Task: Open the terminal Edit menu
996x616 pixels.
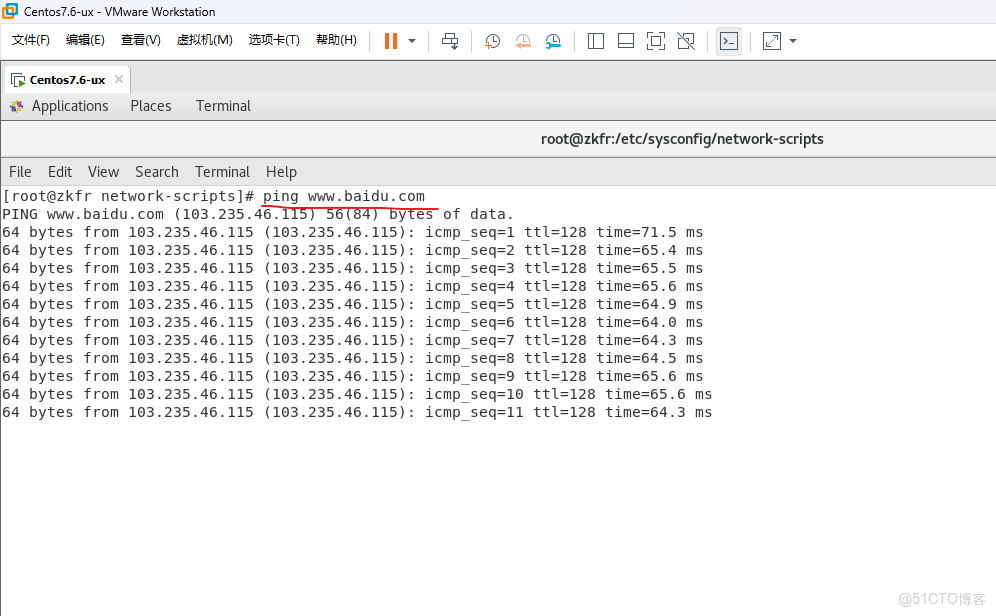Action: pos(60,172)
